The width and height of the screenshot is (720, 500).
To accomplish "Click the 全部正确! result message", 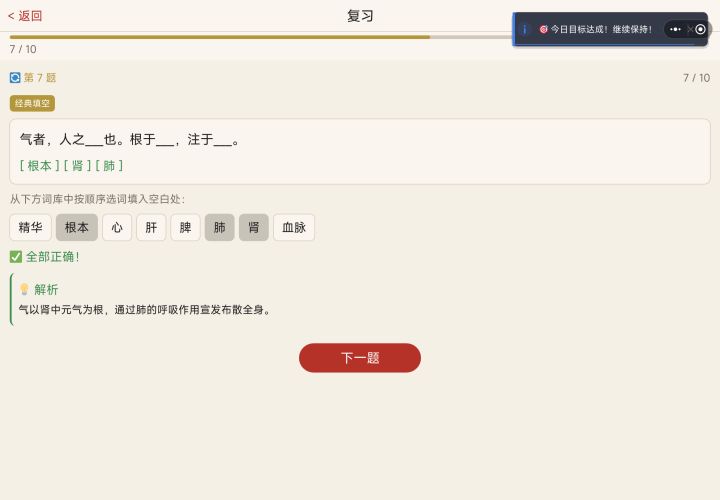I will (x=52, y=257).
